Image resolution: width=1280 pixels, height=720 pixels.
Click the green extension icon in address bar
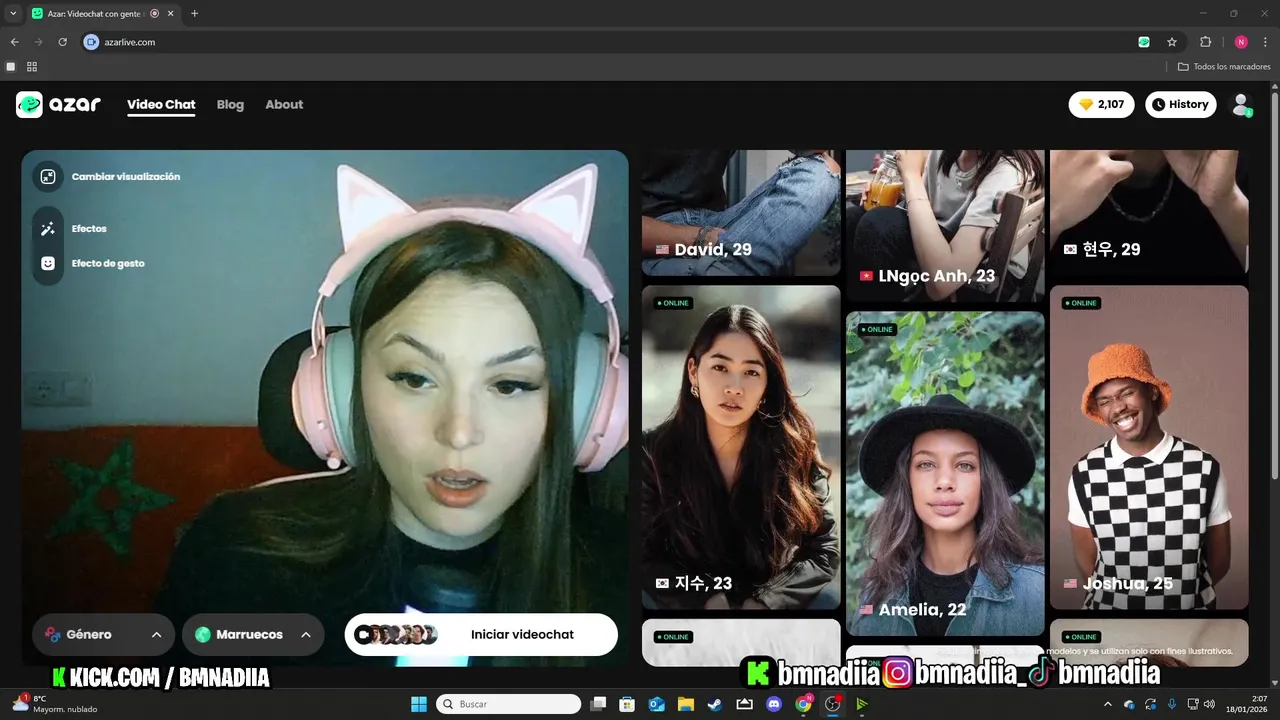(1144, 42)
